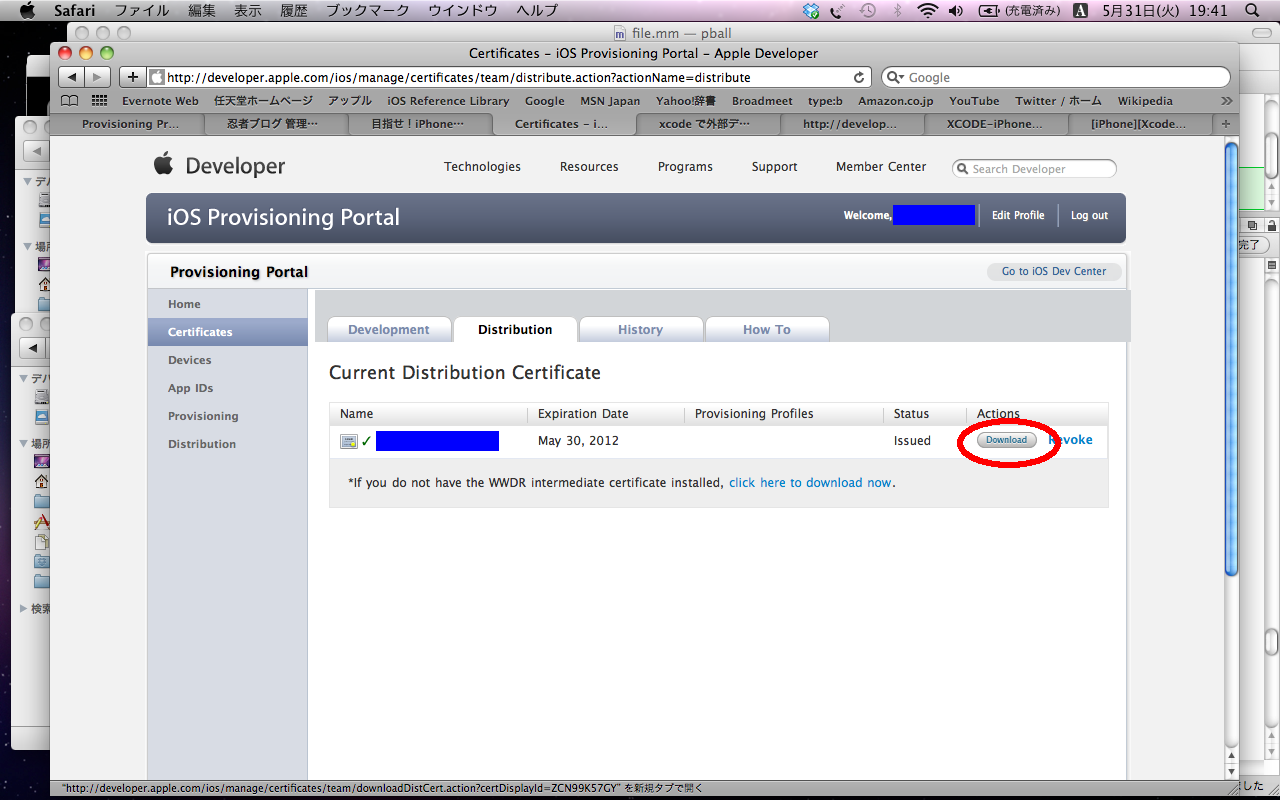The image size is (1280, 800).
Task: Click the Safari address bar URL
Action: point(458,77)
